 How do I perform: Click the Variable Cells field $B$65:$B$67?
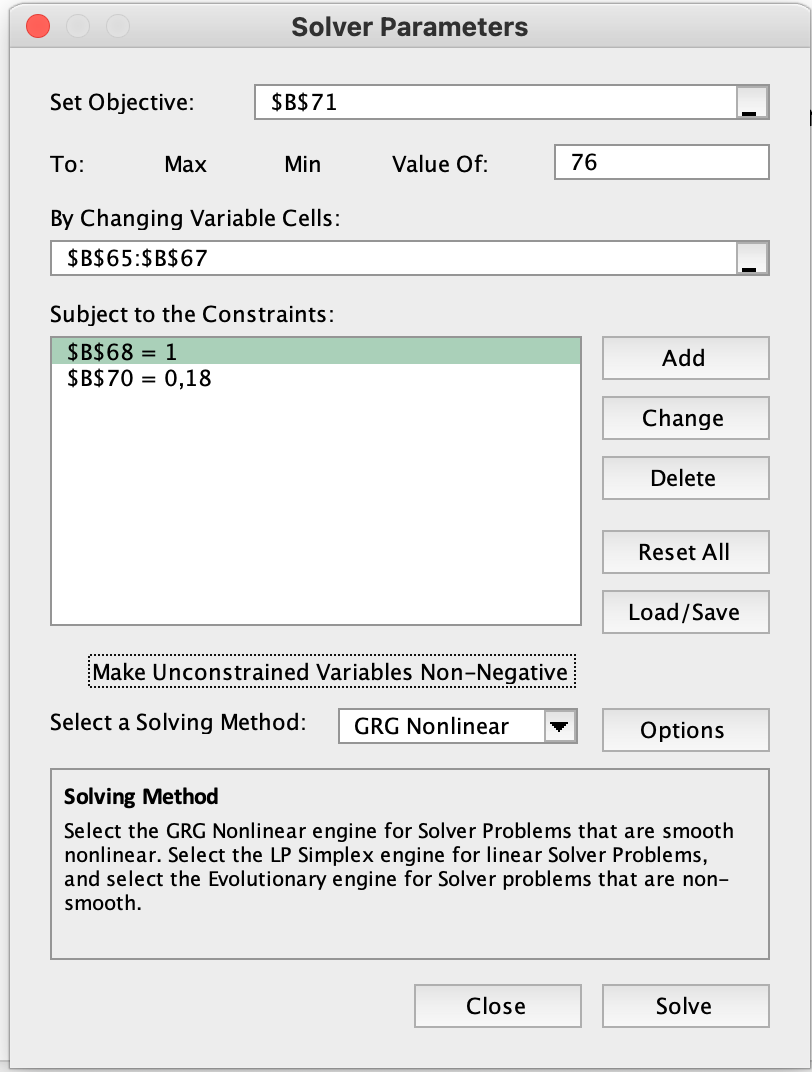(x=394, y=258)
